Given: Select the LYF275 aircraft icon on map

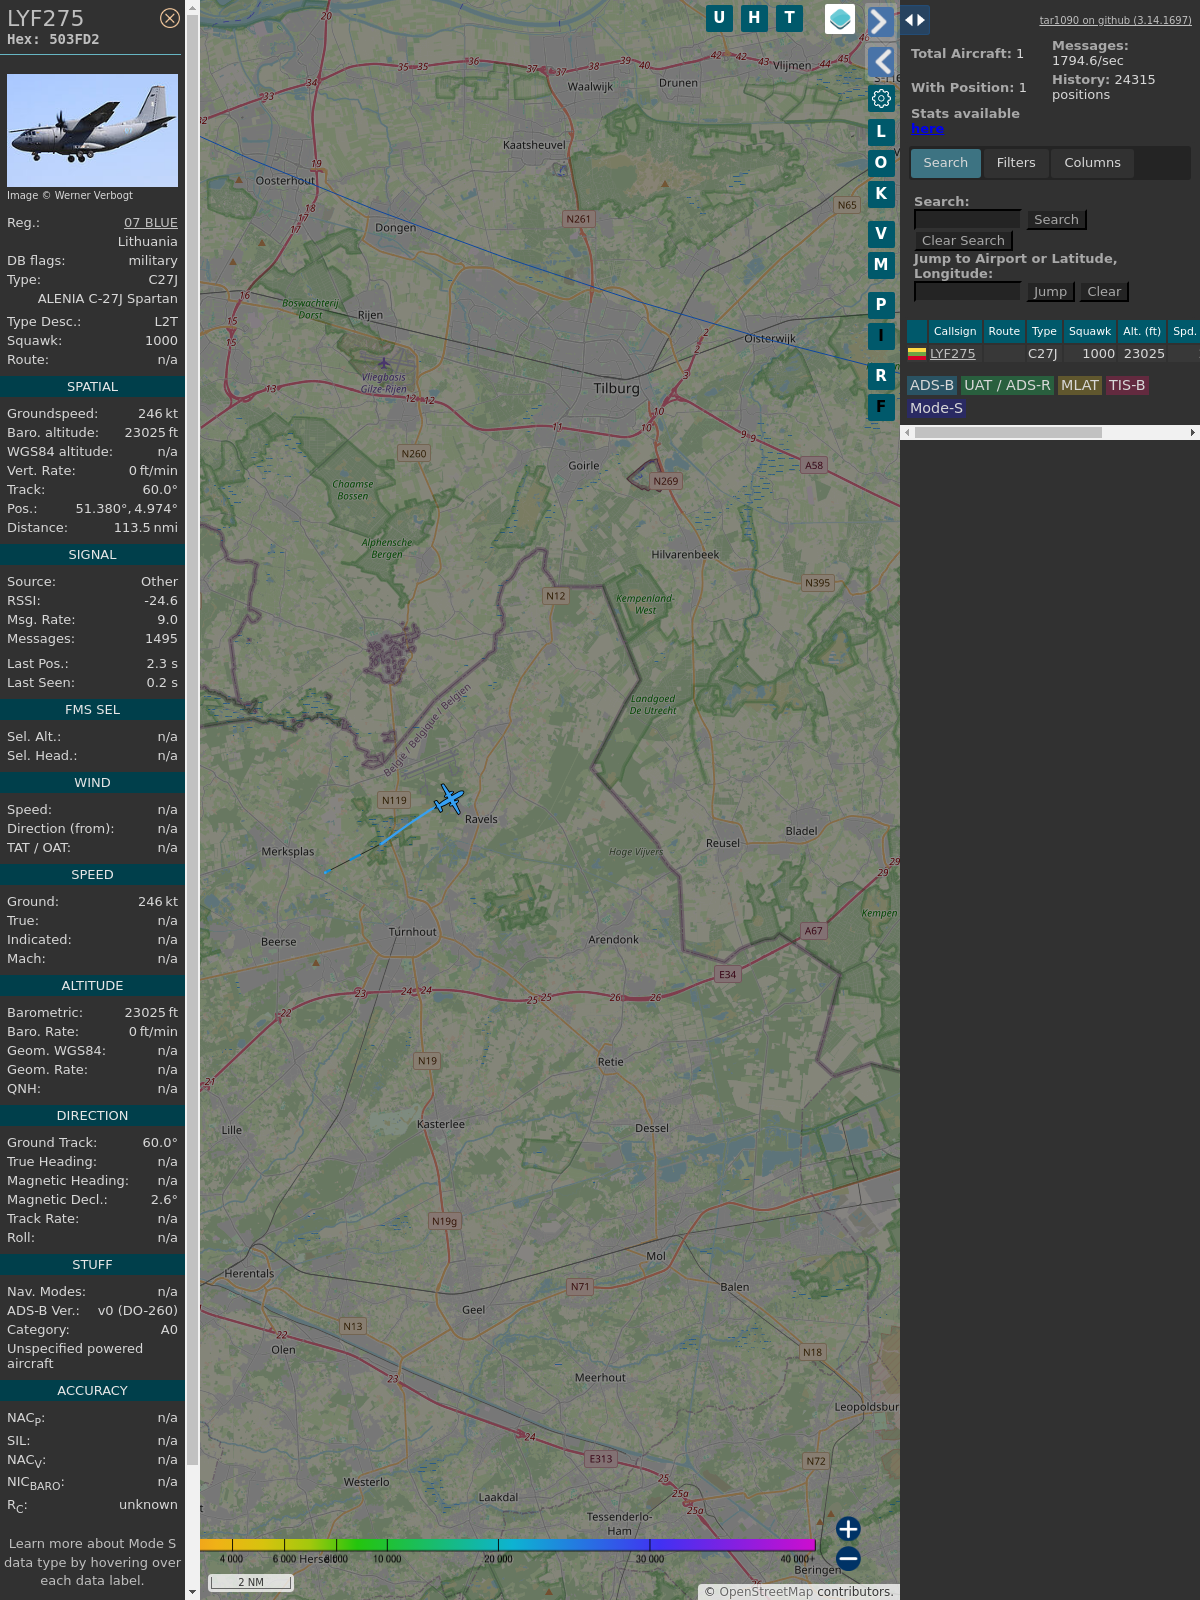Looking at the screenshot, I should point(450,799).
